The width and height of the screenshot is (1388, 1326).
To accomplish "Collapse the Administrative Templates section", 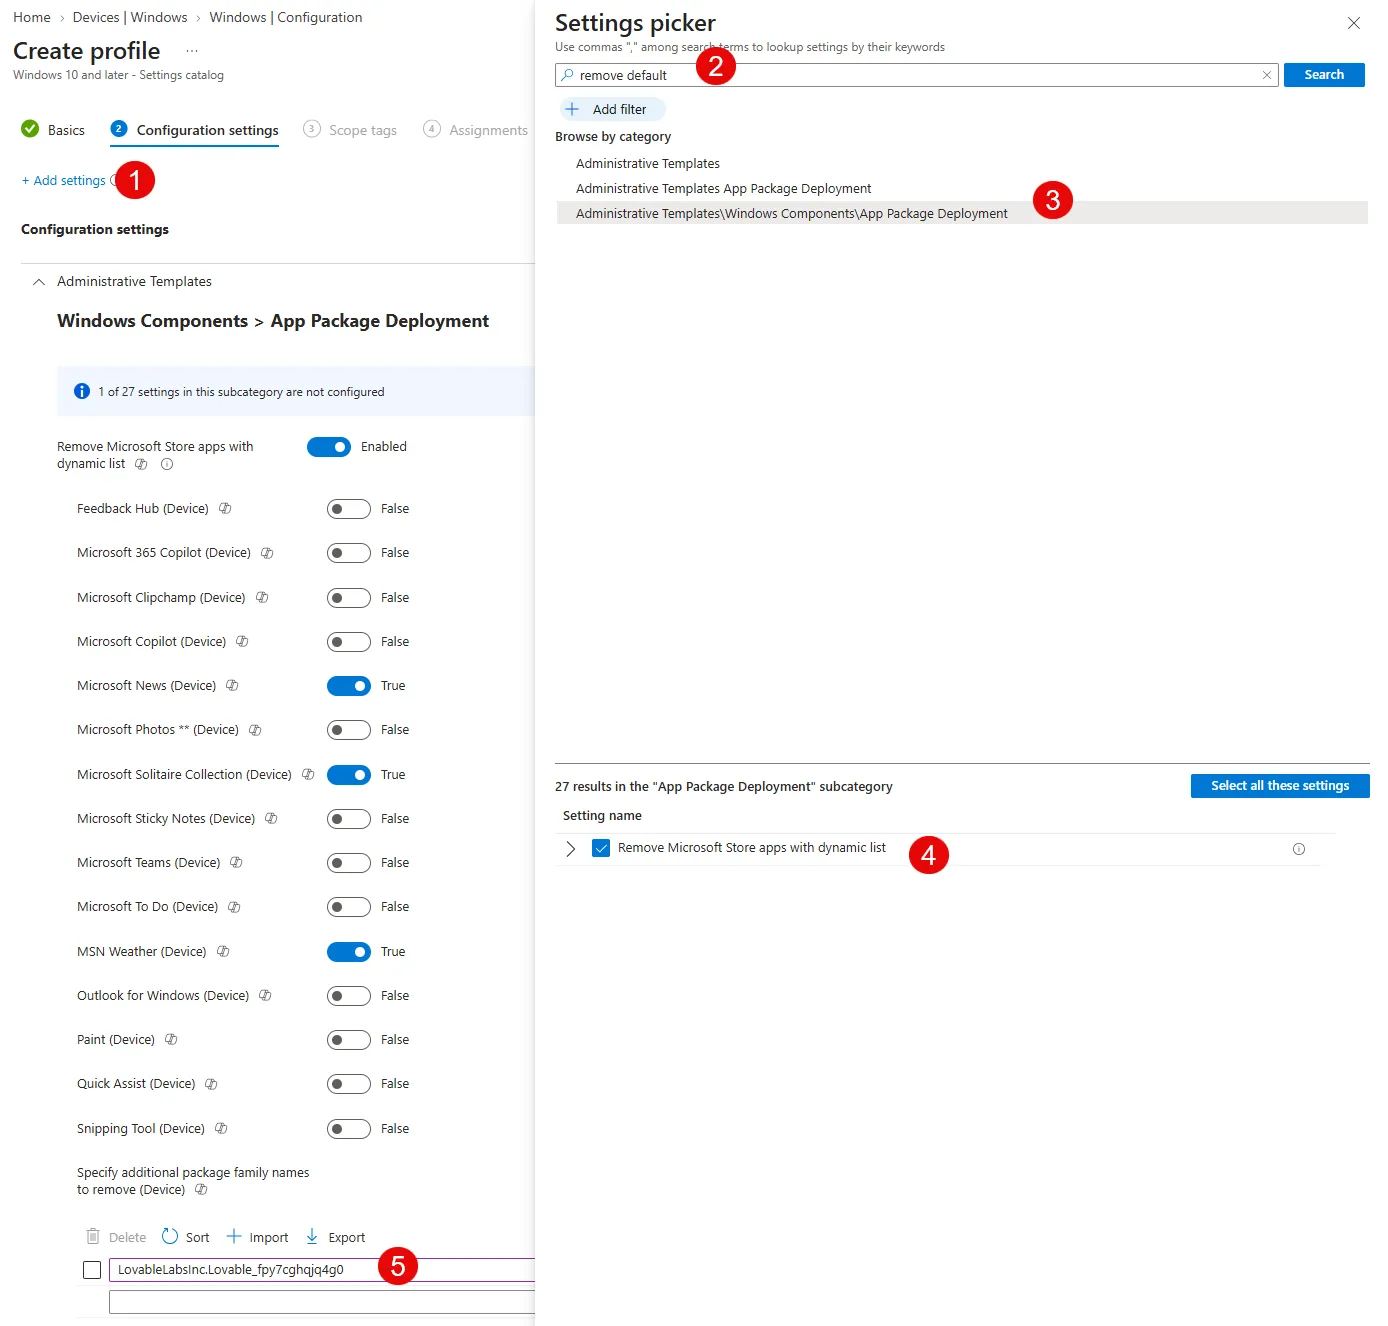I will [x=39, y=282].
